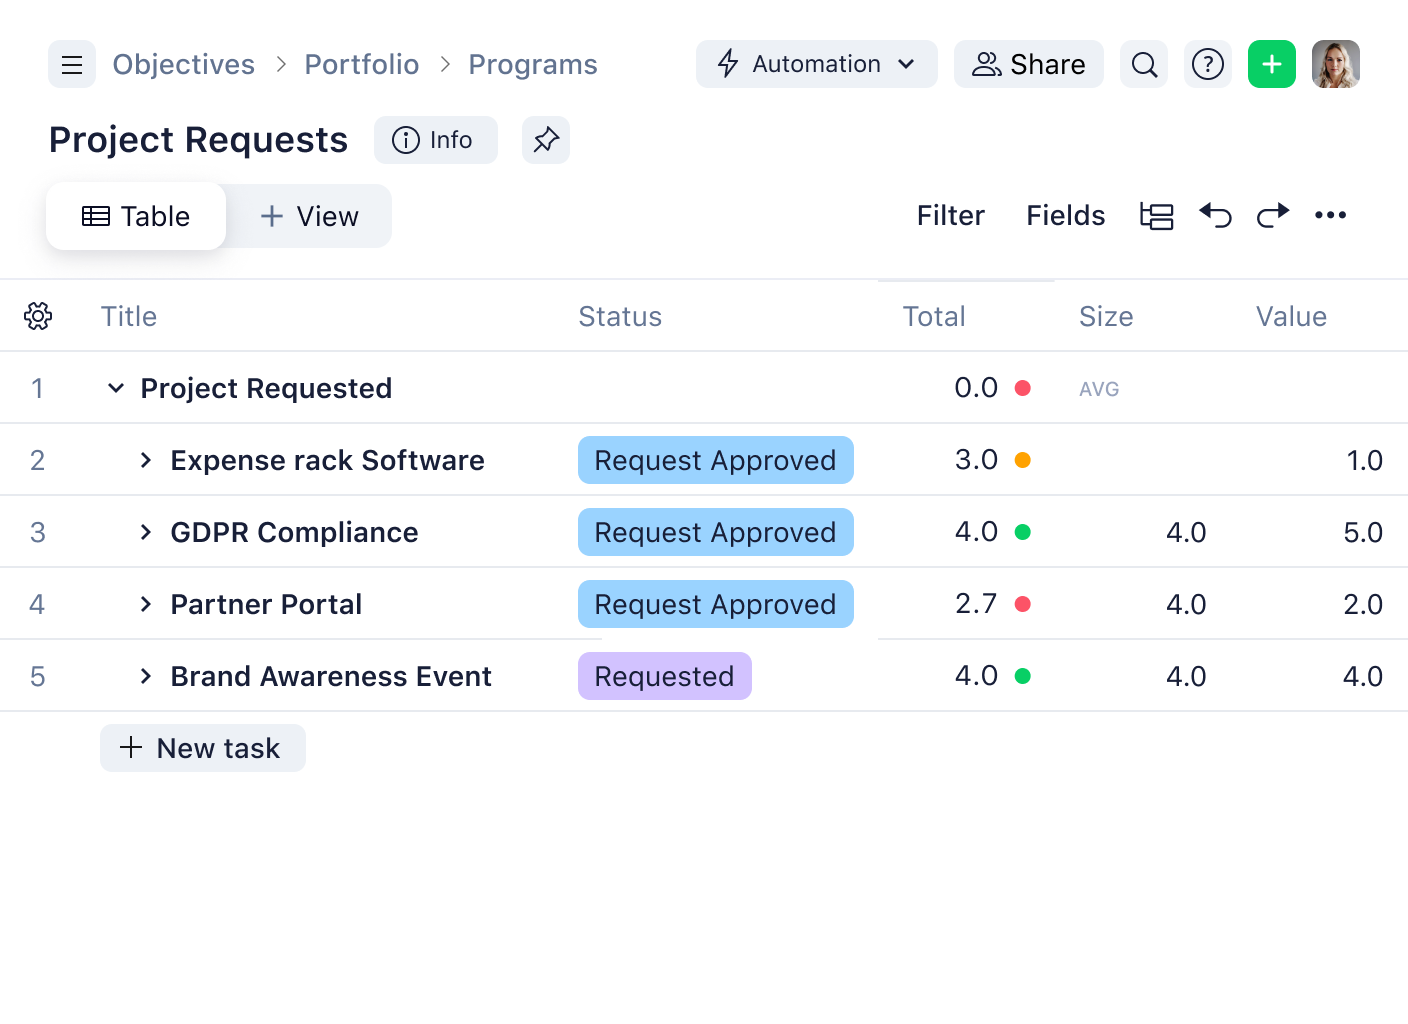Navigate to Portfolio in the breadcrumb

pyautogui.click(x=362, y=64)
